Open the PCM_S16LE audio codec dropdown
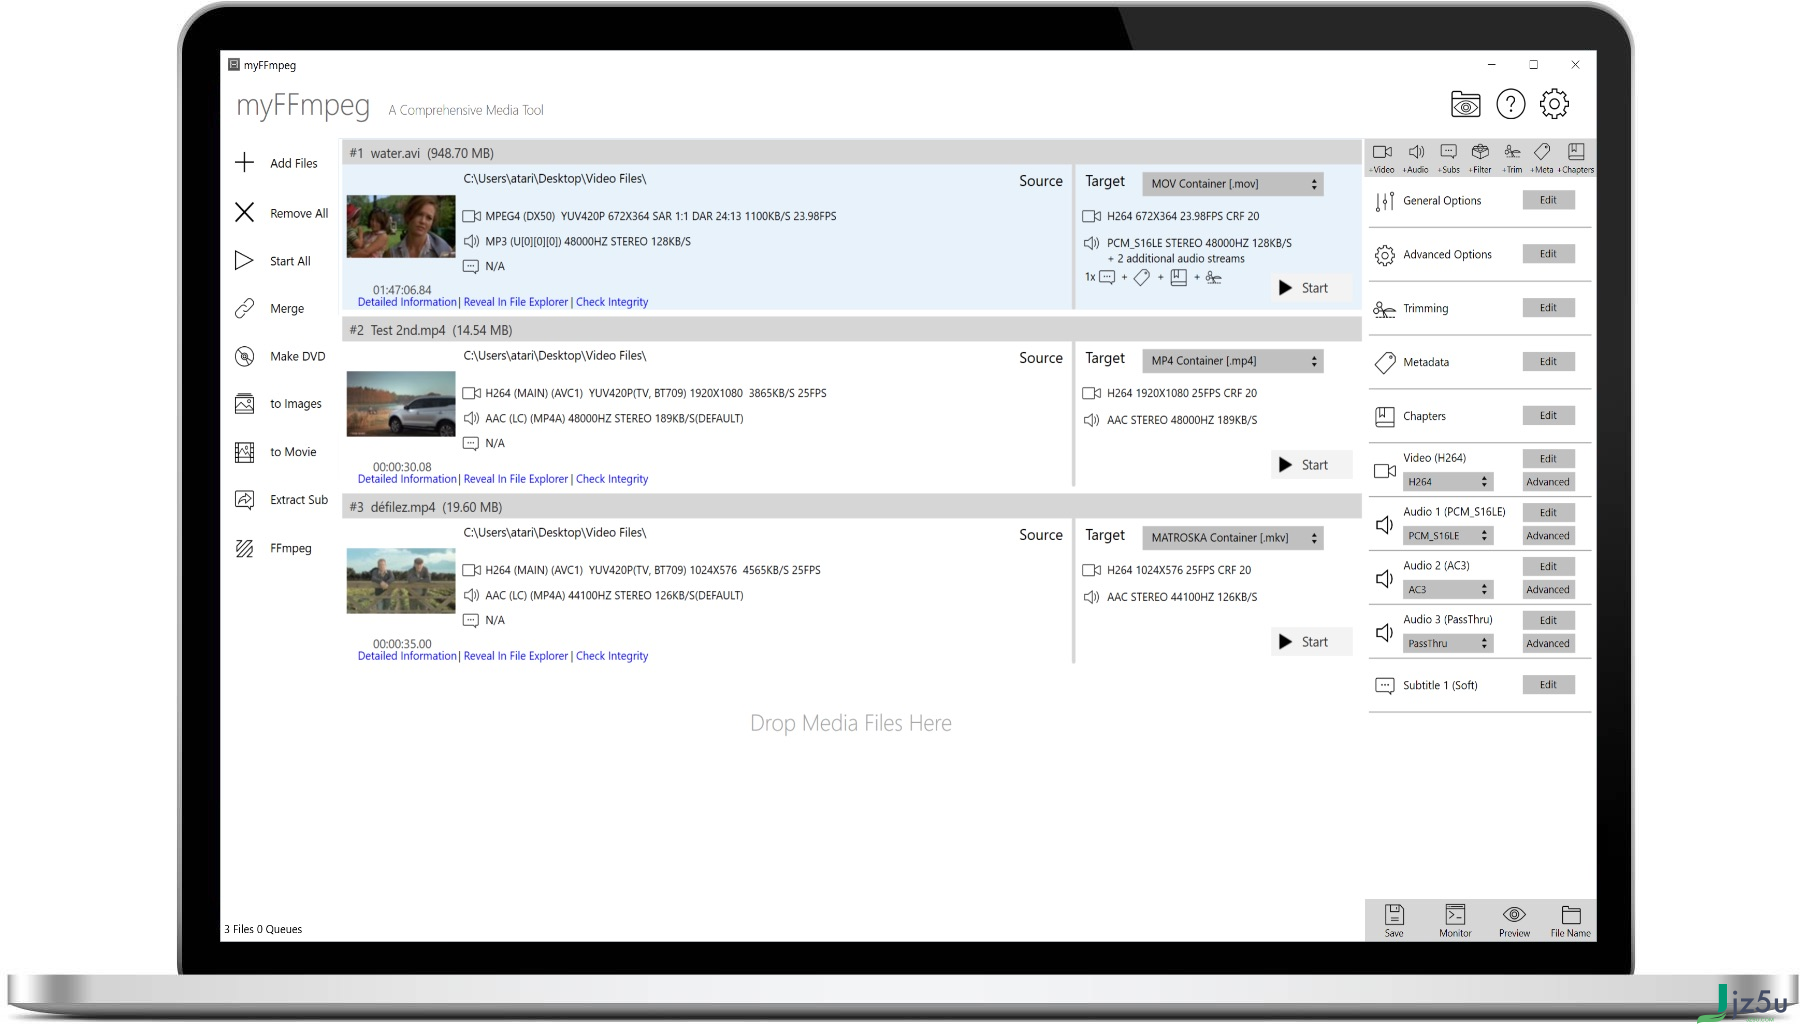Viewport: 1800px width, 1024px height. [1448, 536]
